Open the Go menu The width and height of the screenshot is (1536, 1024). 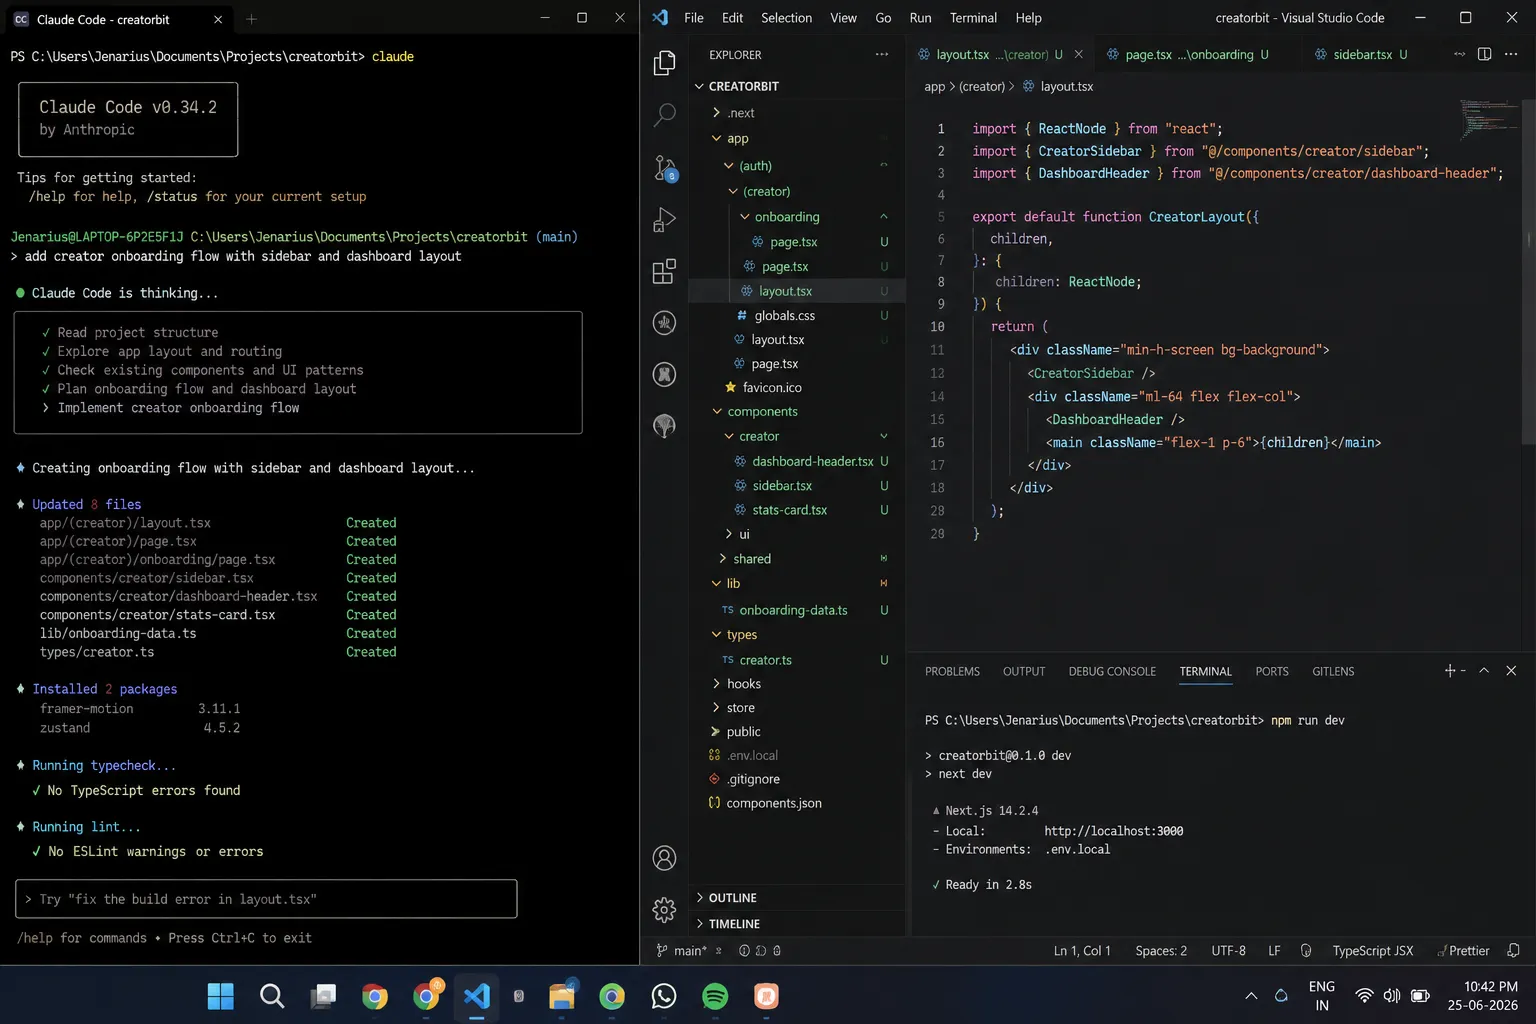pyautogui.click(x=883, y=18)
